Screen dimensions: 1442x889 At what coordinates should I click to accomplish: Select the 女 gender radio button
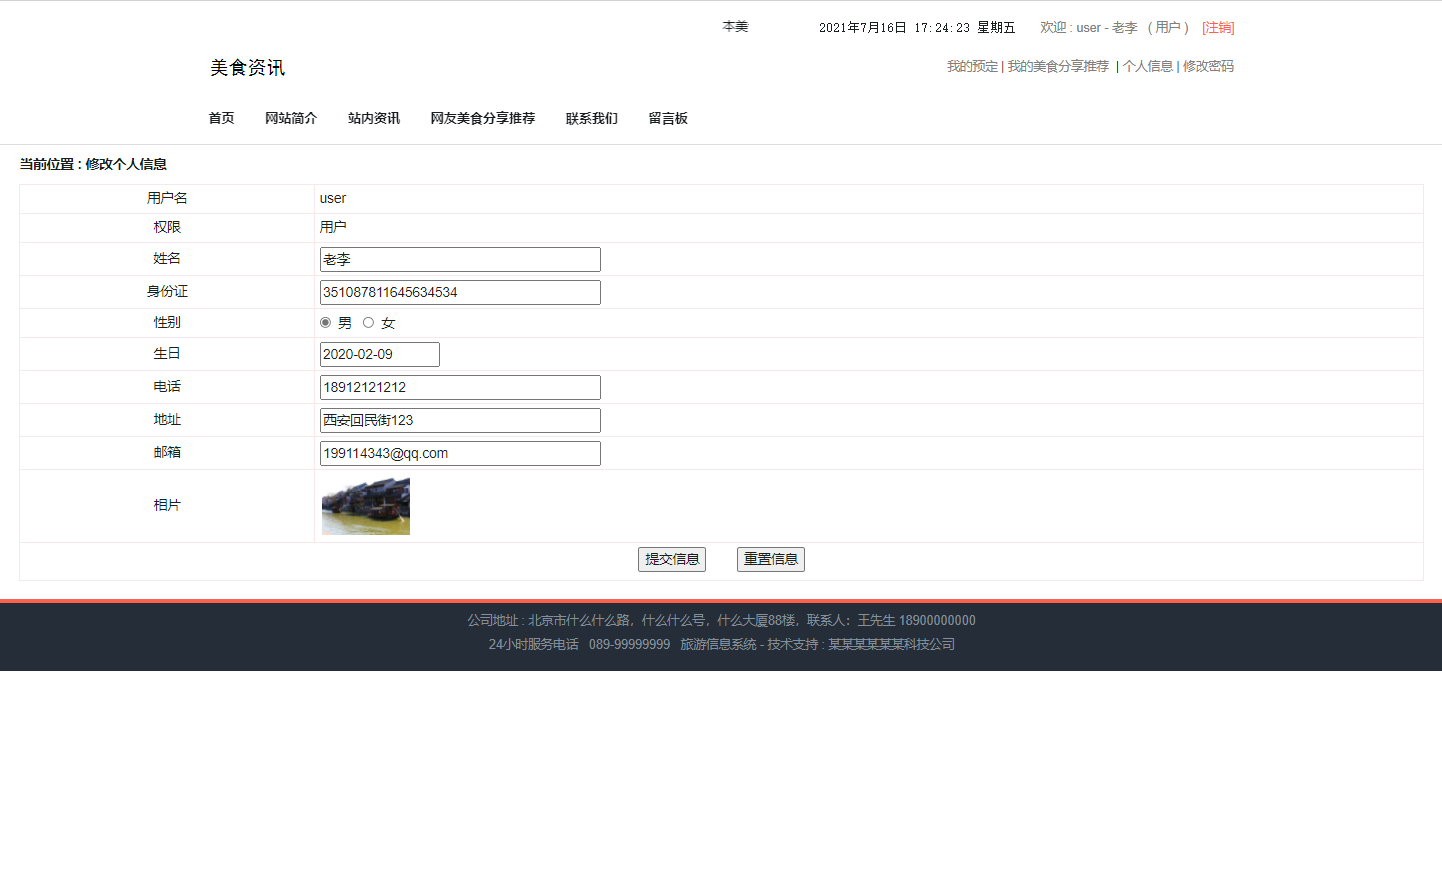coord(368,322)
